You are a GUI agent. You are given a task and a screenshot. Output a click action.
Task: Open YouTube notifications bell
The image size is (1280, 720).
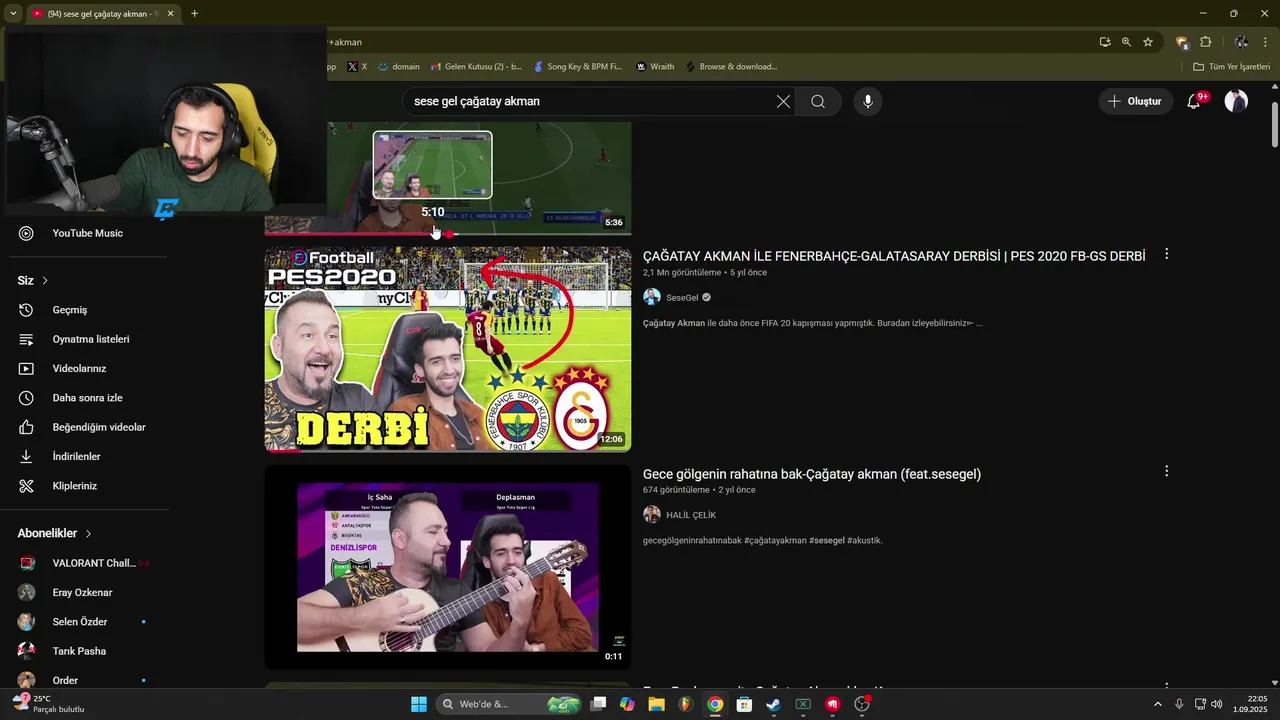tap(1194, 101)
